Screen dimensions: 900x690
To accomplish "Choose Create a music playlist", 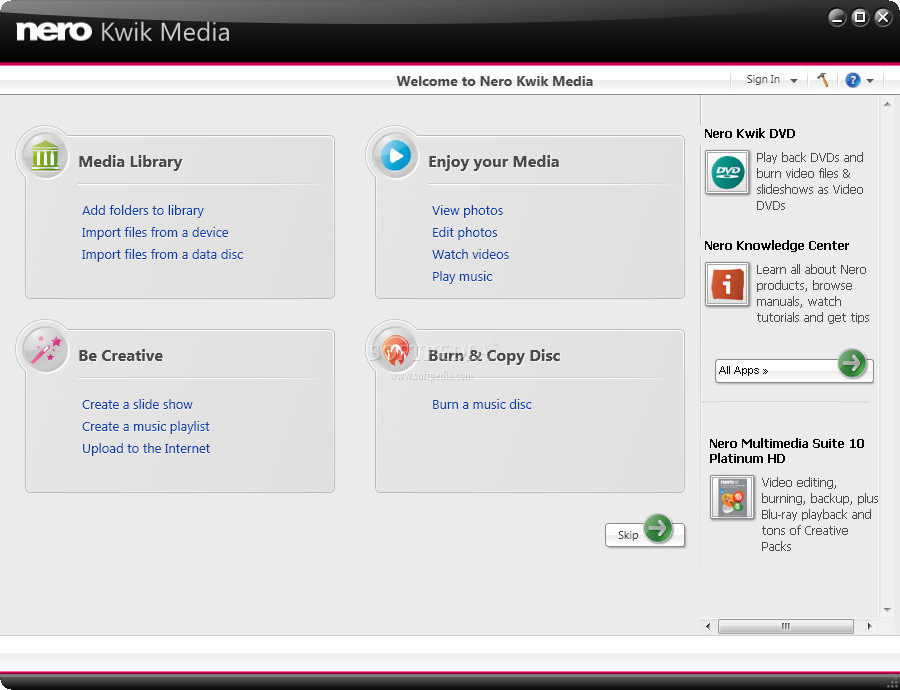I will point(146,426).
